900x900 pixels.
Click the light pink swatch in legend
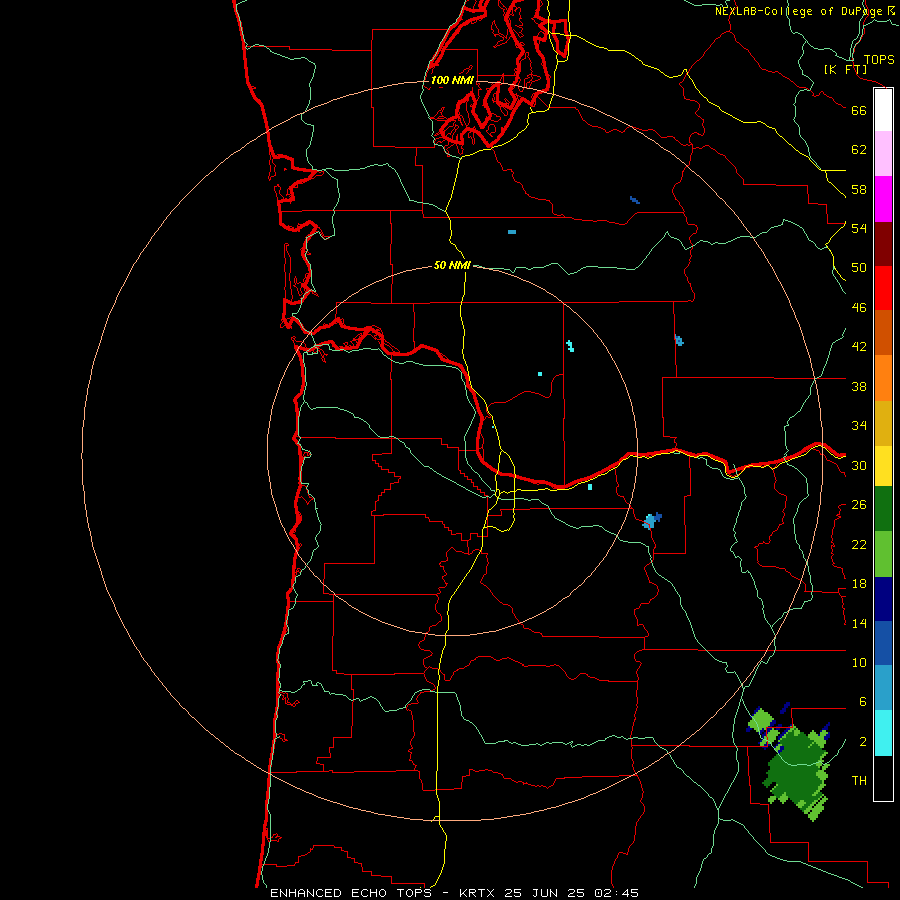point(883,153)
